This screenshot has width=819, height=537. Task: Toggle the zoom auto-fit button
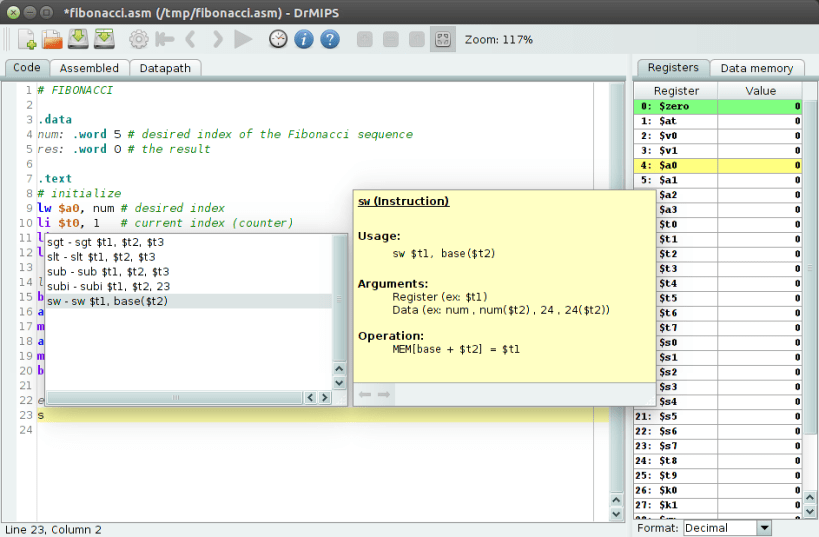442,40
